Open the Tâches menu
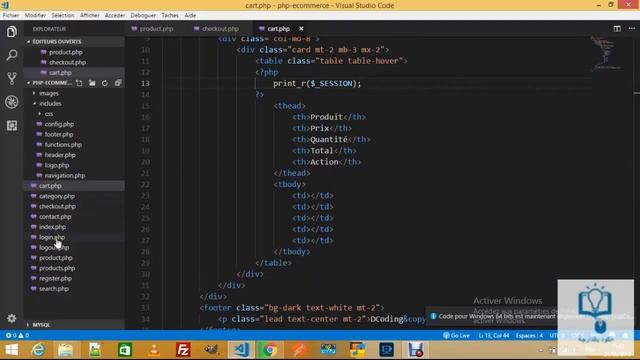Screen dimensions: 640x360 tap(170, 15)
